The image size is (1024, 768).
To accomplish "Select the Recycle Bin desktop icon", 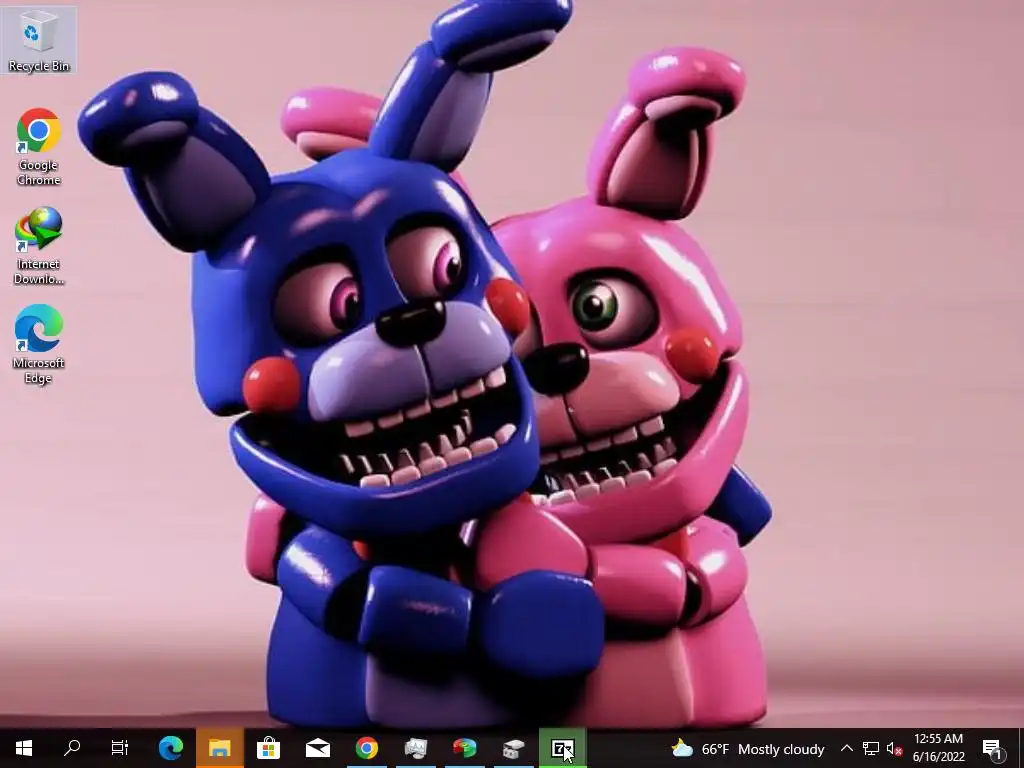I will pyautogui.click(x=39, y=40).
